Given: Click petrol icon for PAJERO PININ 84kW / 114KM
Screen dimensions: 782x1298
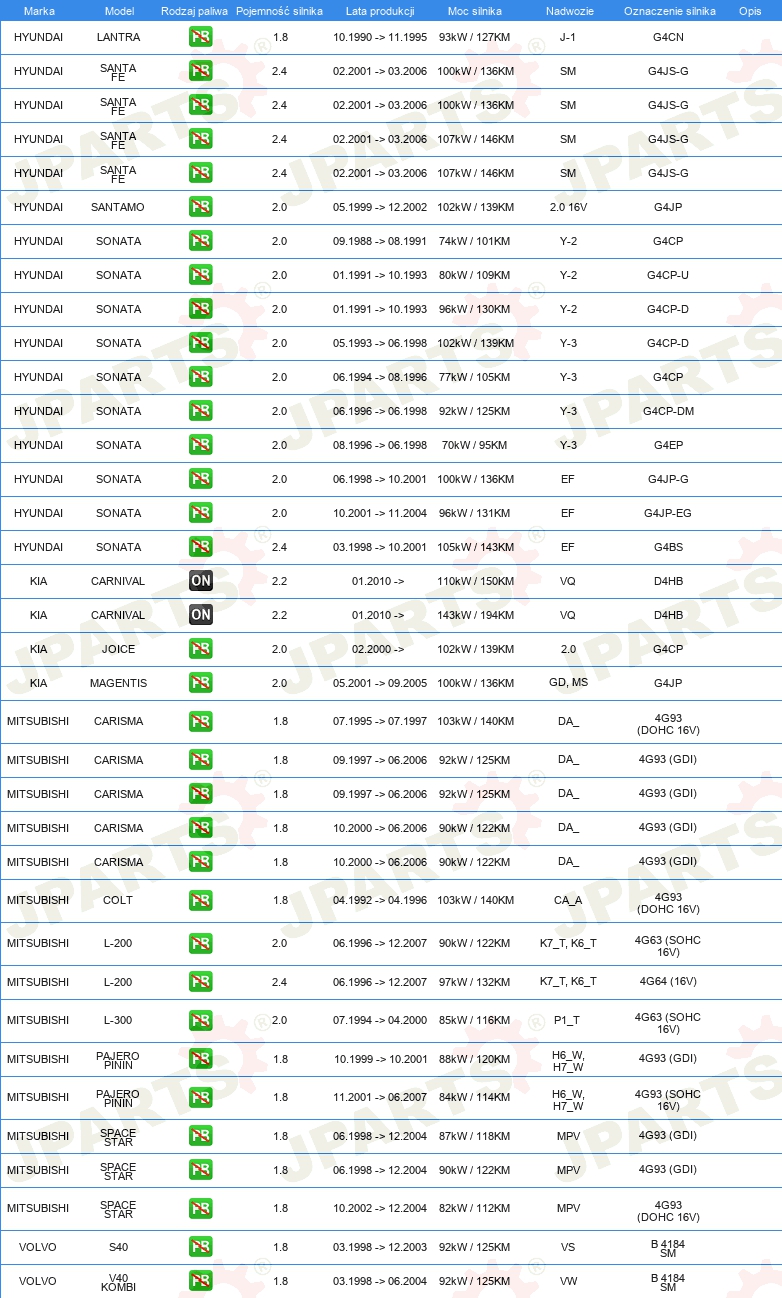Looking at the screenshot, I should pos(200,1097).
